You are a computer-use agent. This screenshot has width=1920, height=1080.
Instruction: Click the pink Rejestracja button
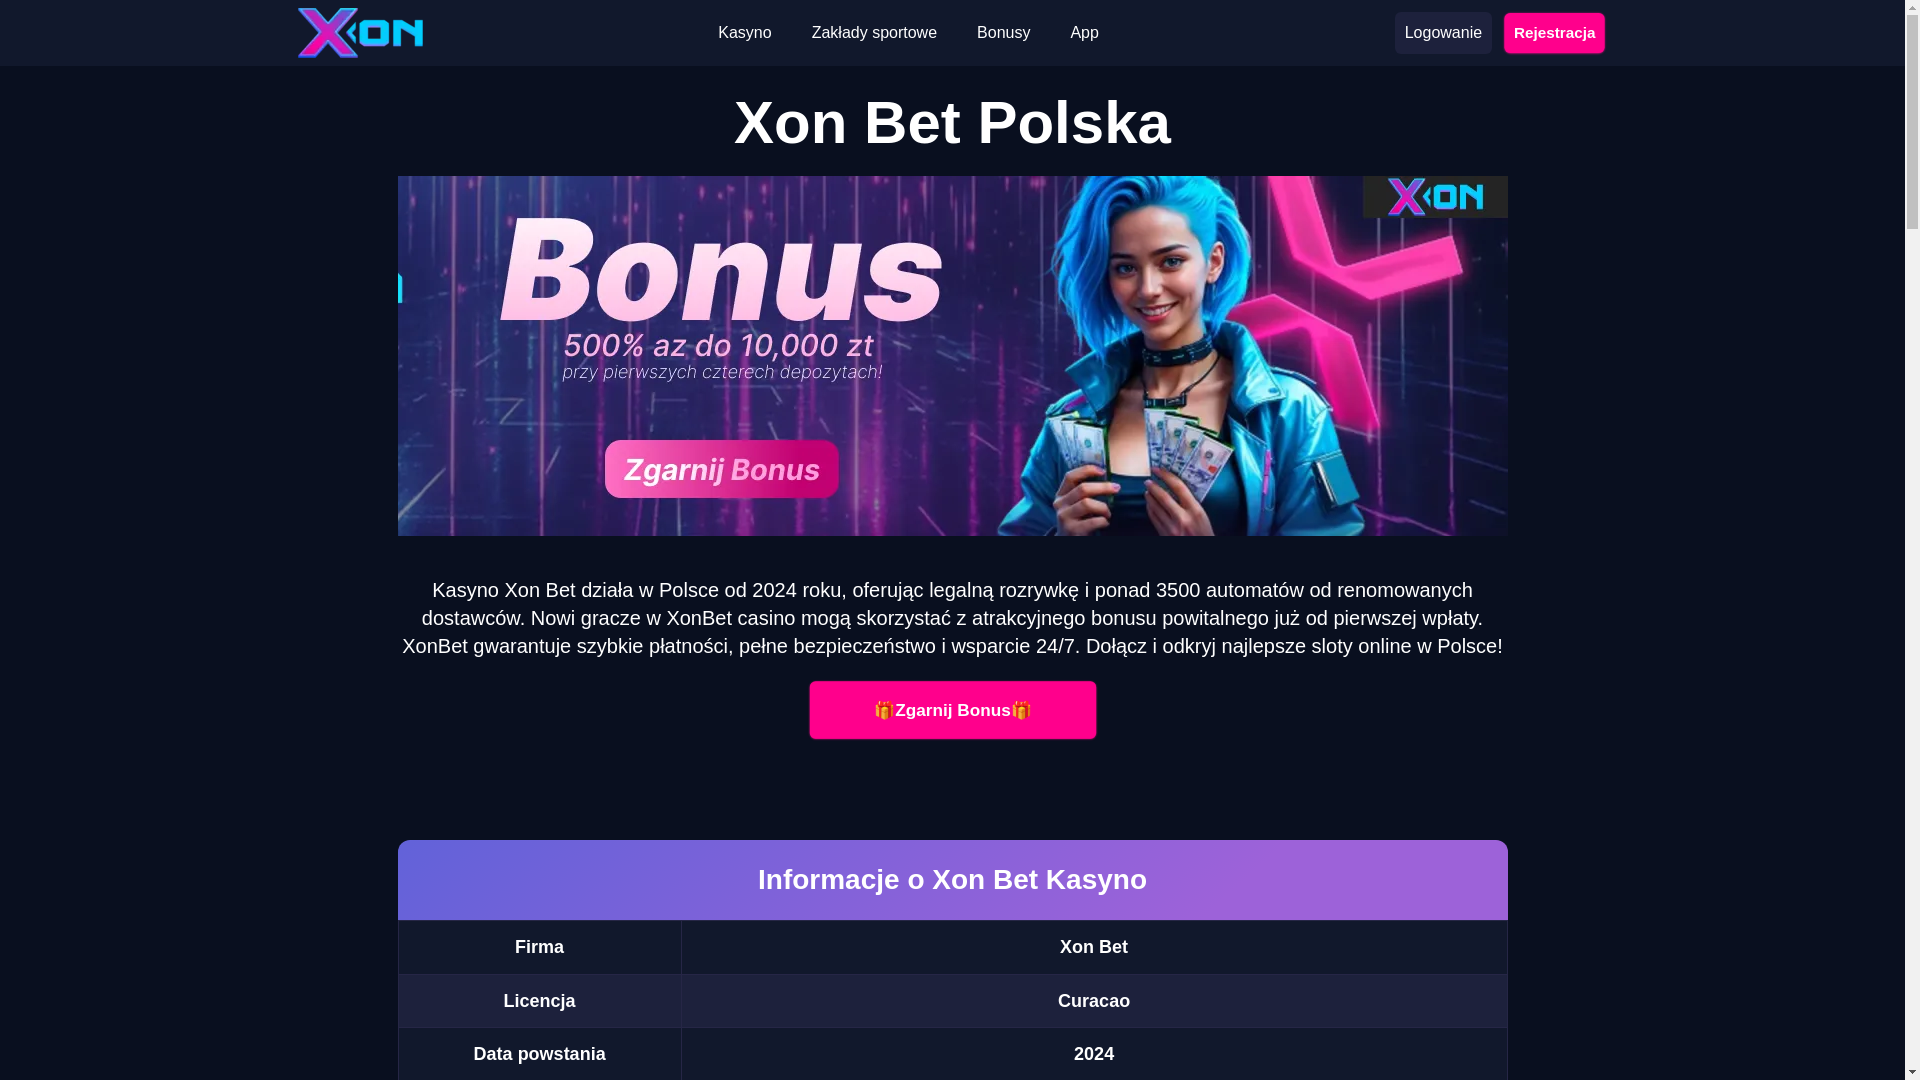pos(1554,33)
